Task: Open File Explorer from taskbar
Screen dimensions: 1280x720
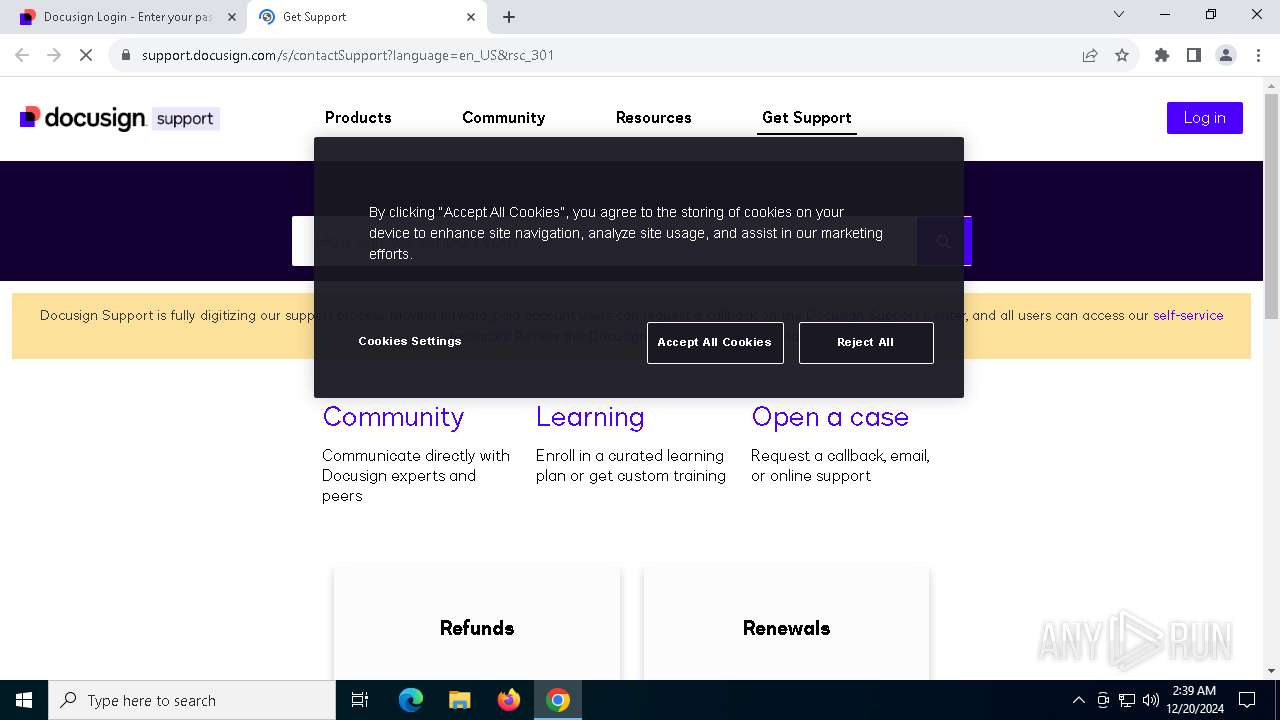Action: pyautogui.click(x=460, y=700)
